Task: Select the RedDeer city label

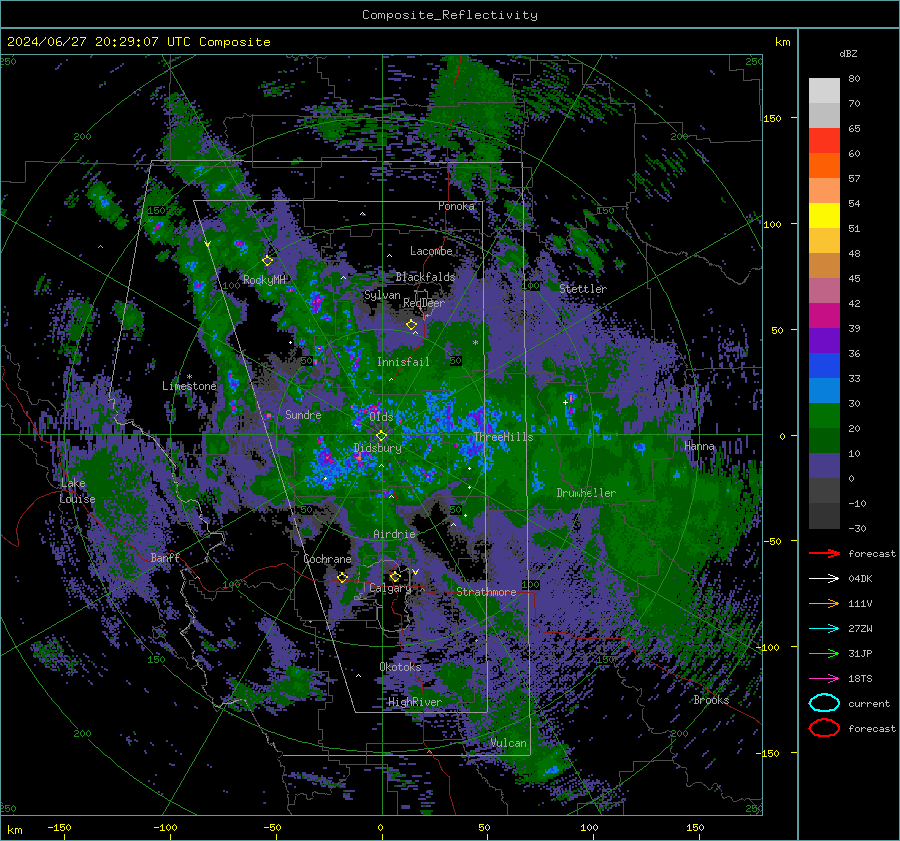Action: [x=424, y=303]
